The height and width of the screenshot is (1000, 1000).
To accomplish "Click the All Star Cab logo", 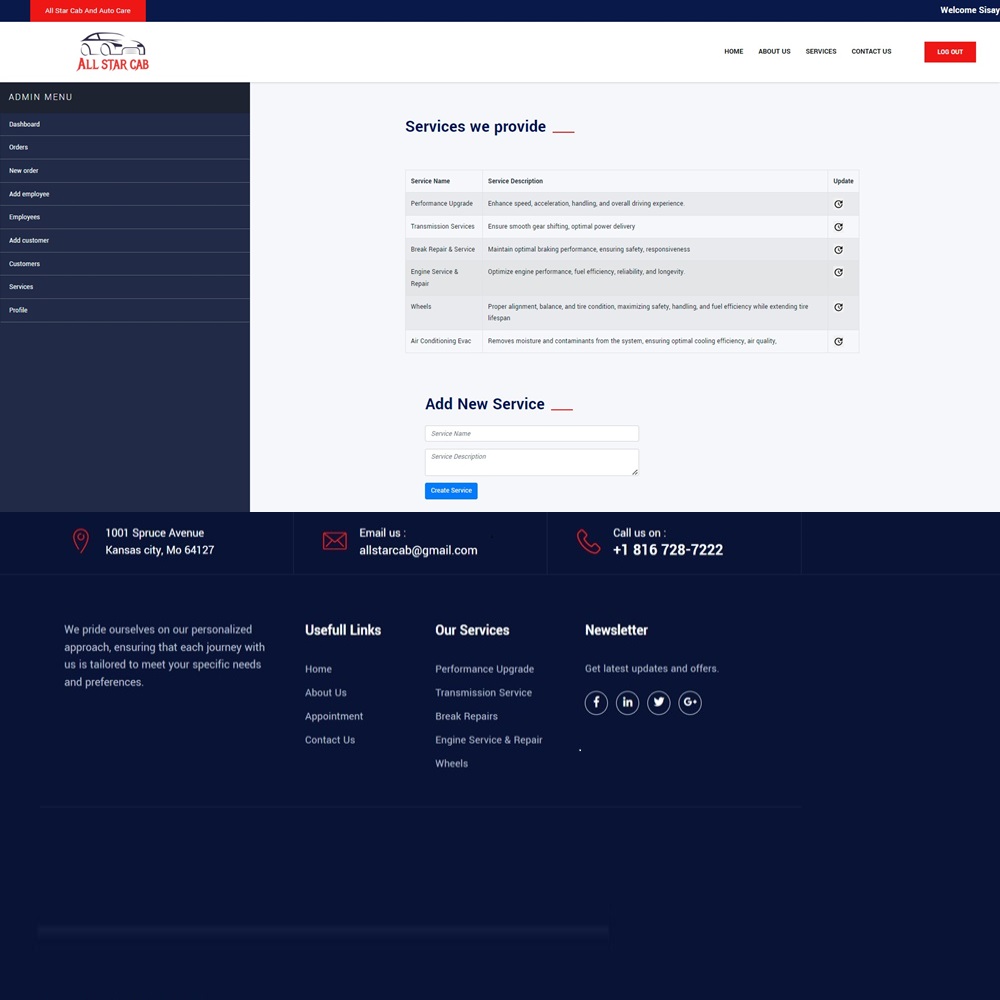I will tap(113, 52).
